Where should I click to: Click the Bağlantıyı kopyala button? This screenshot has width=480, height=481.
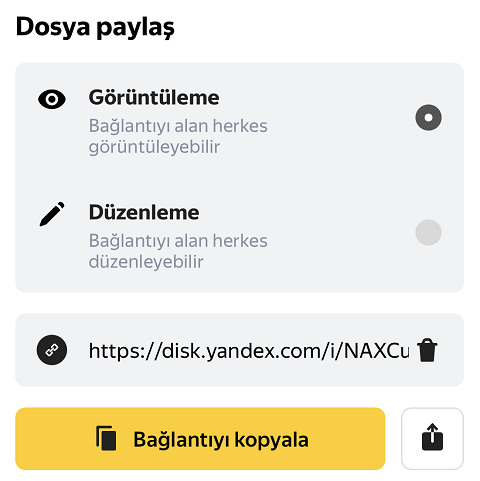(x=200, y=438)
